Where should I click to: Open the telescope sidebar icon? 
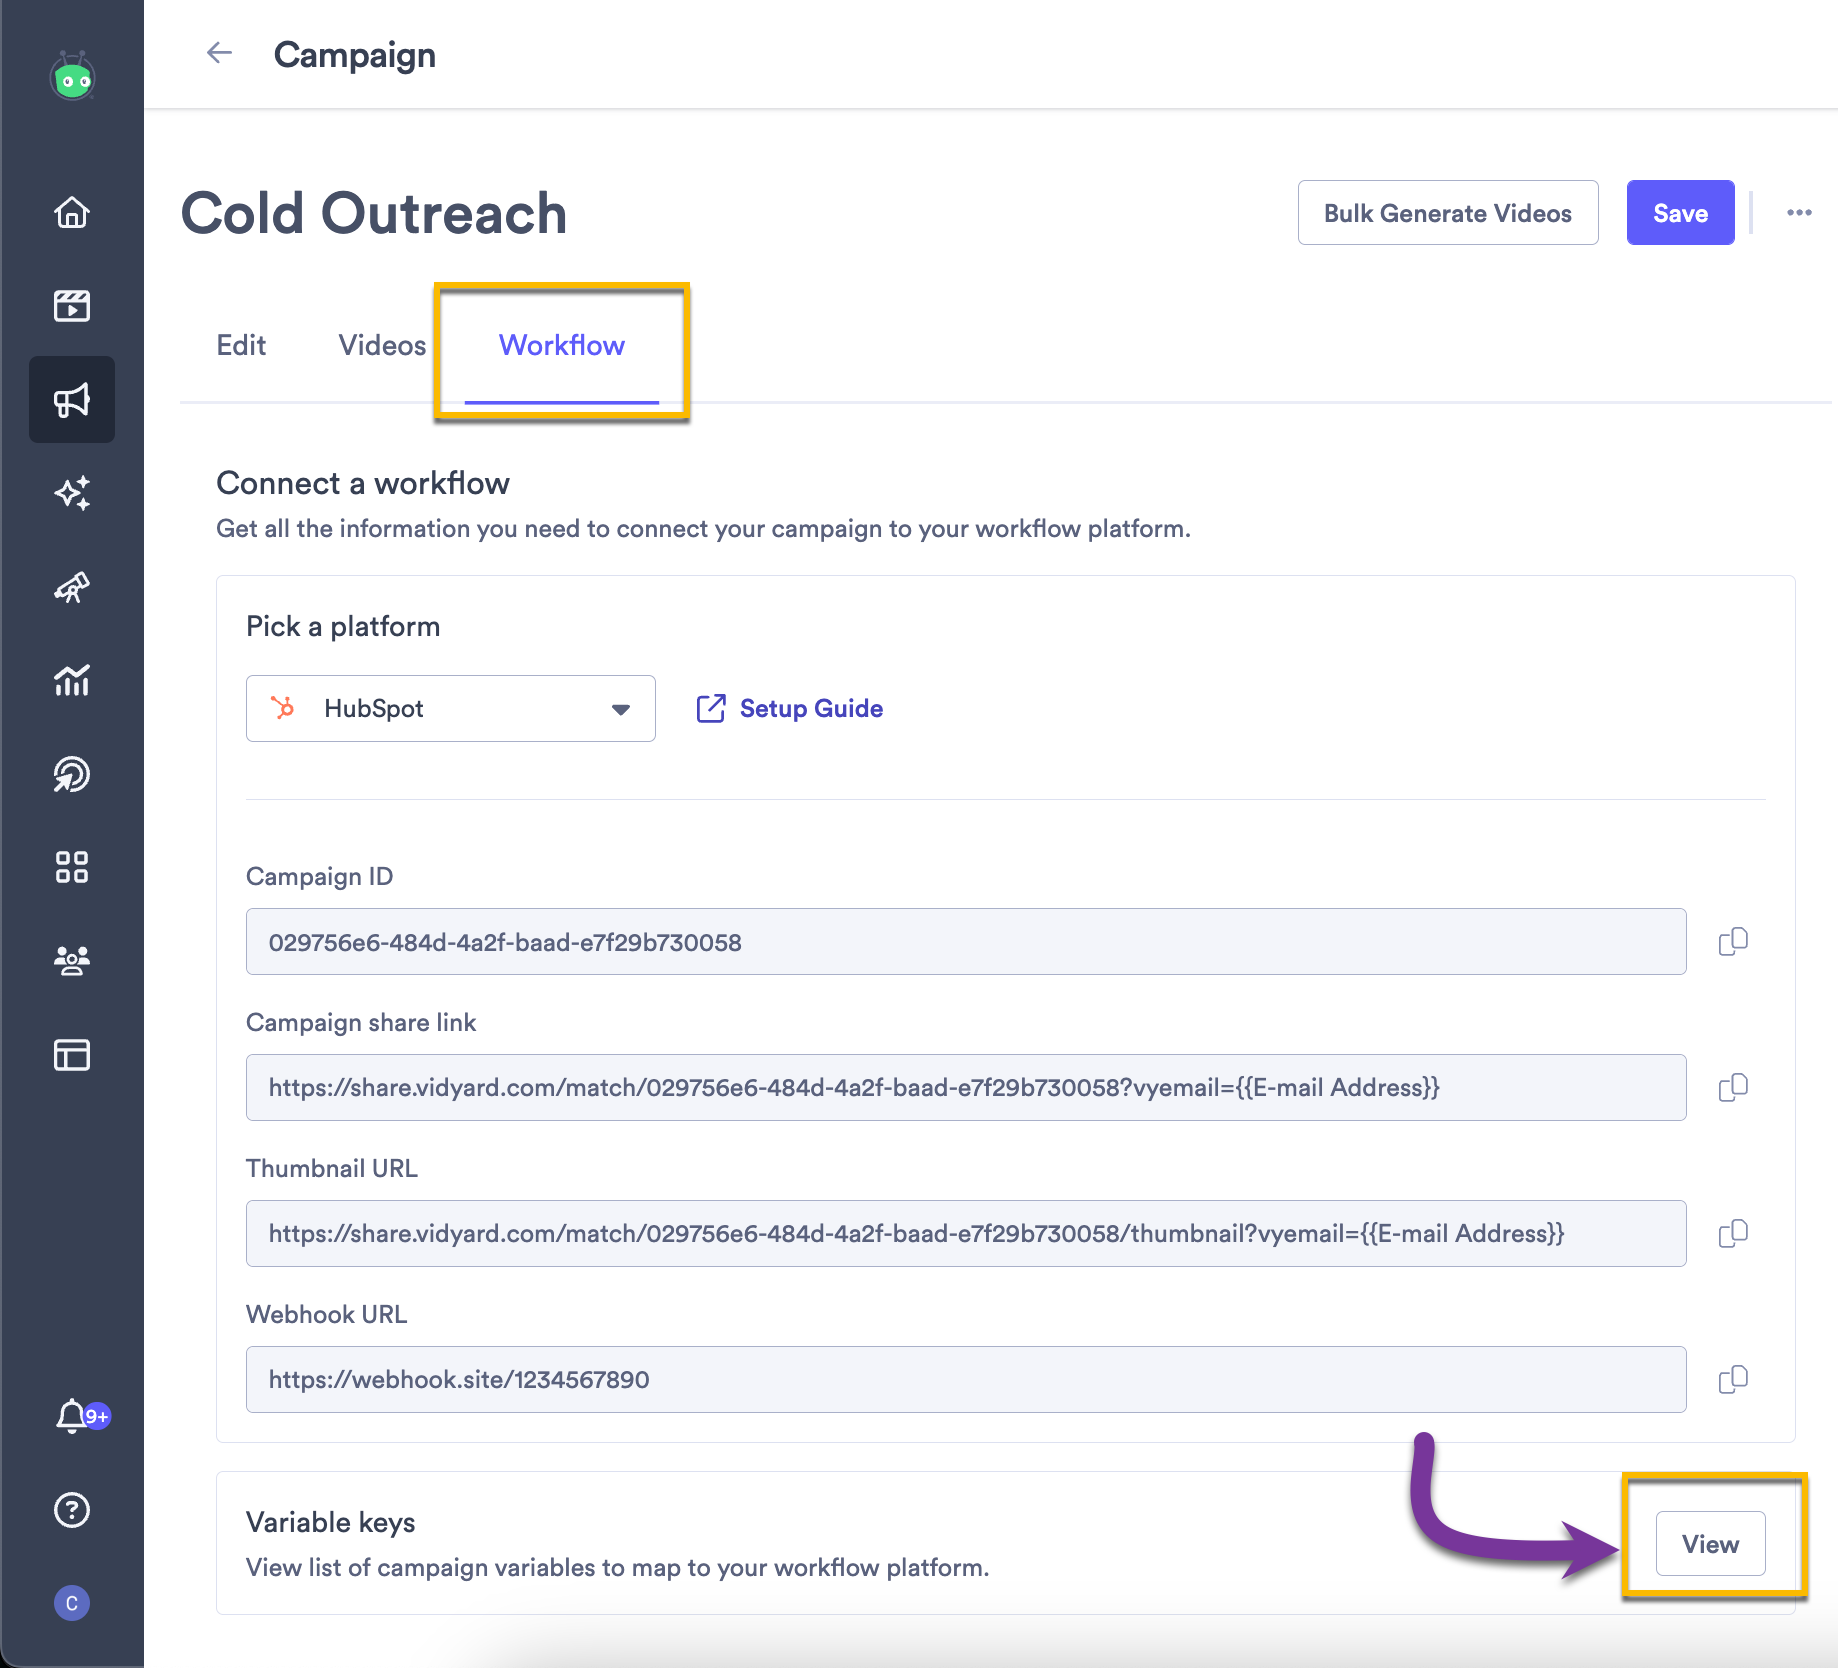click(72, 587)
